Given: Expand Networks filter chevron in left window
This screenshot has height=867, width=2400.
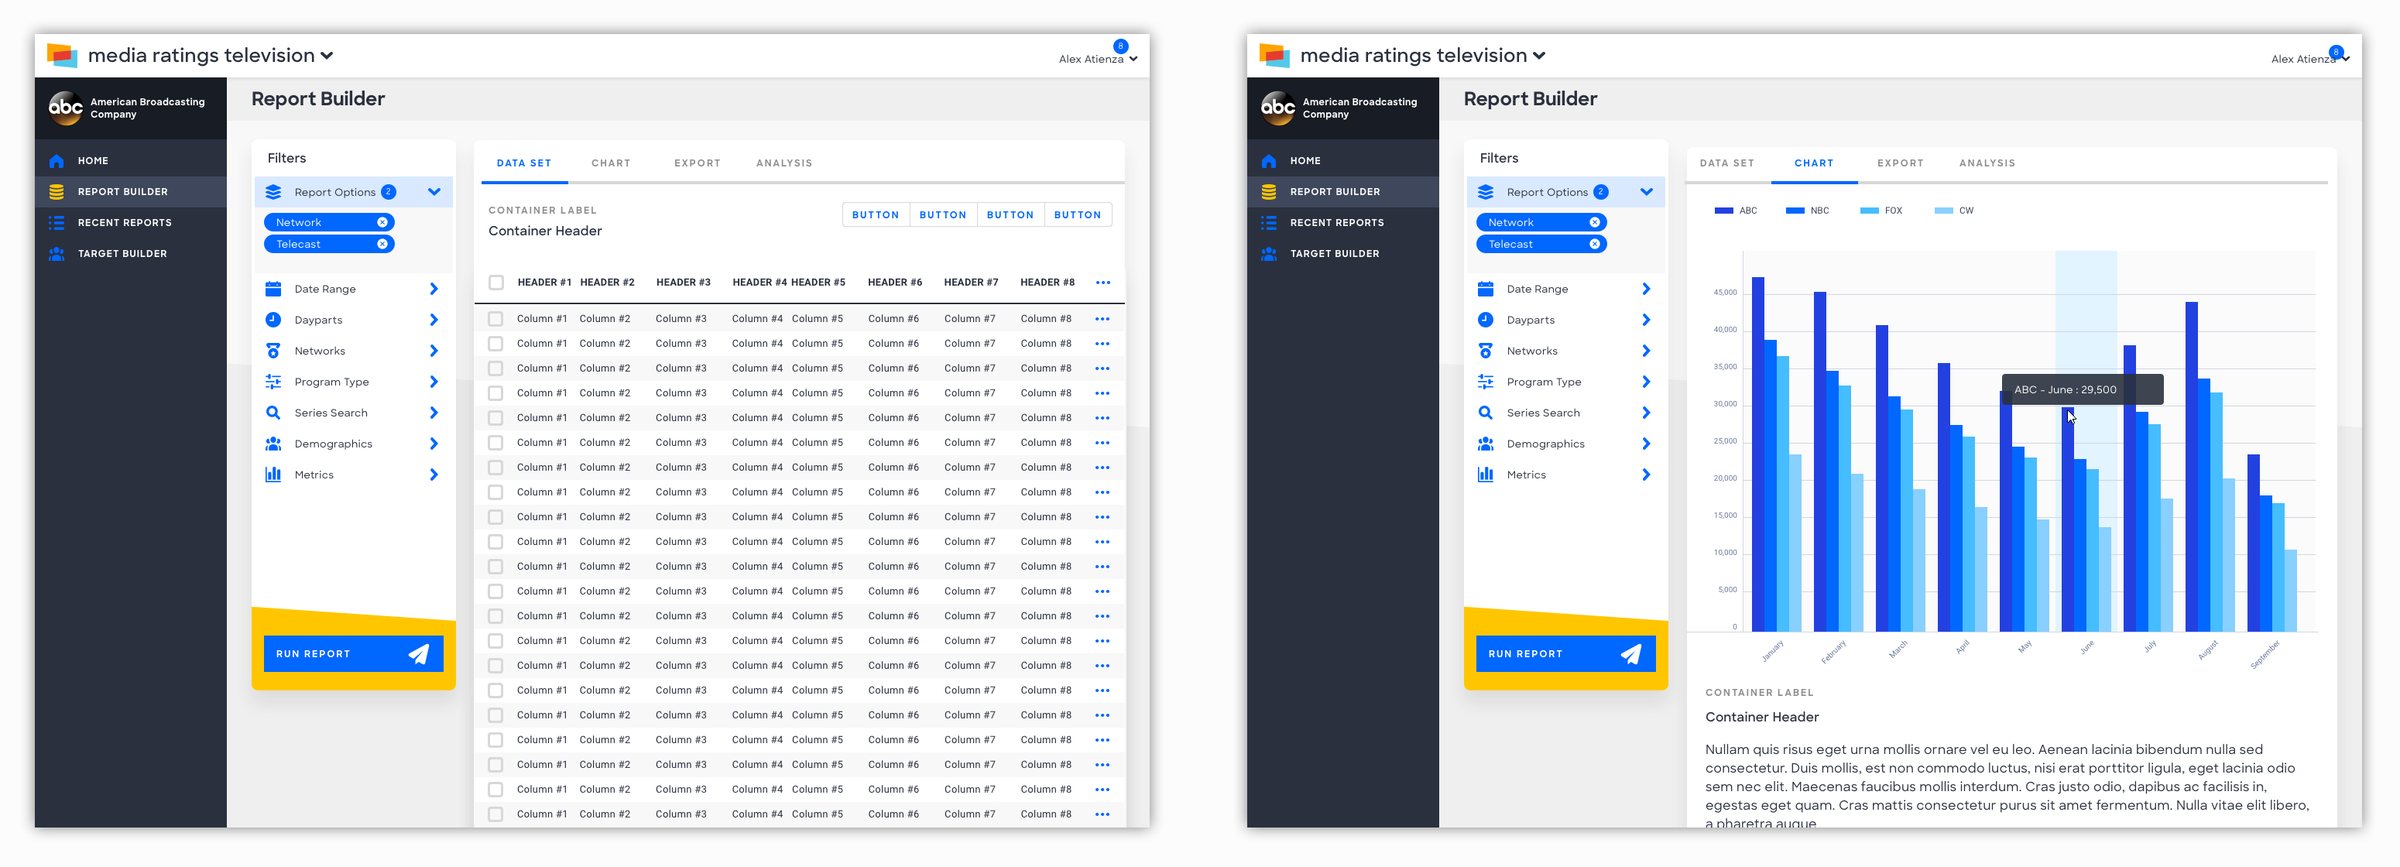Looking at the screenshot, I should [434, 351].
